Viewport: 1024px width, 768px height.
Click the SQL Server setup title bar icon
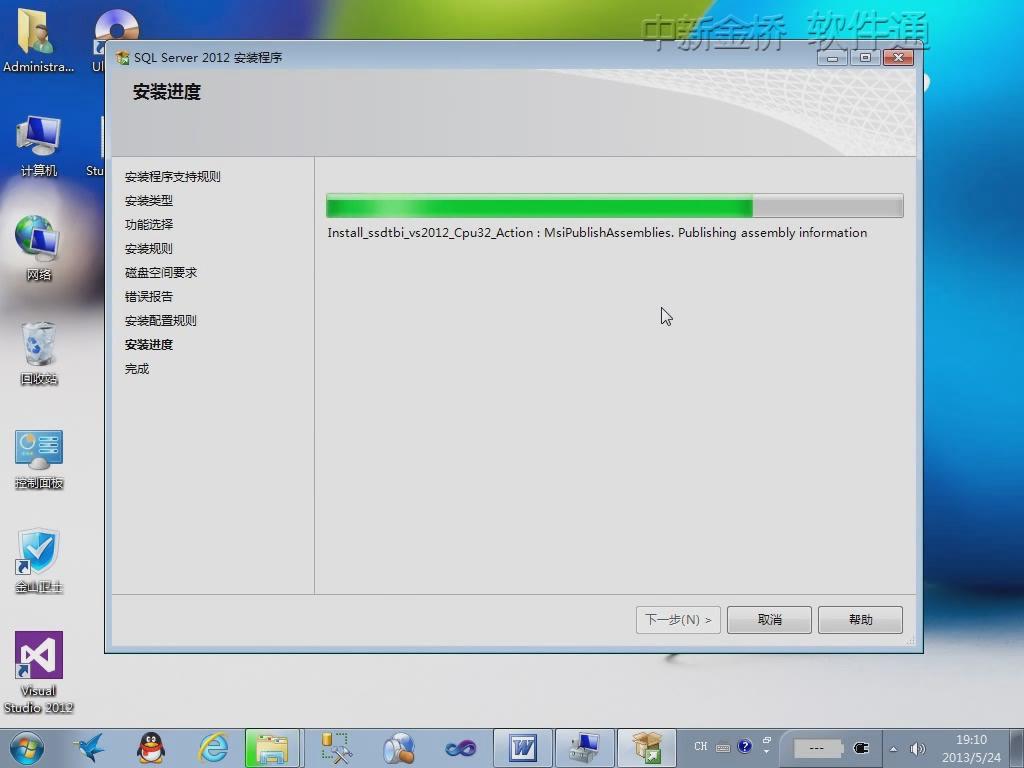point(122,57)
